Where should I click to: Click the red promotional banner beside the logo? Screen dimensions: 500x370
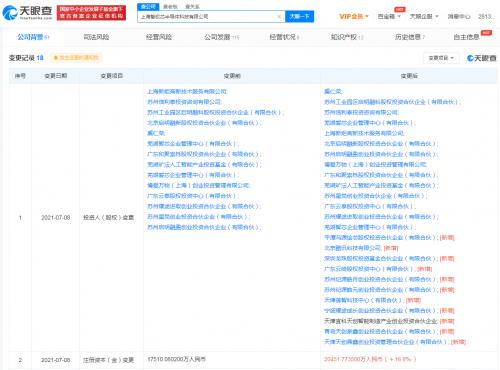coord(91,13)
